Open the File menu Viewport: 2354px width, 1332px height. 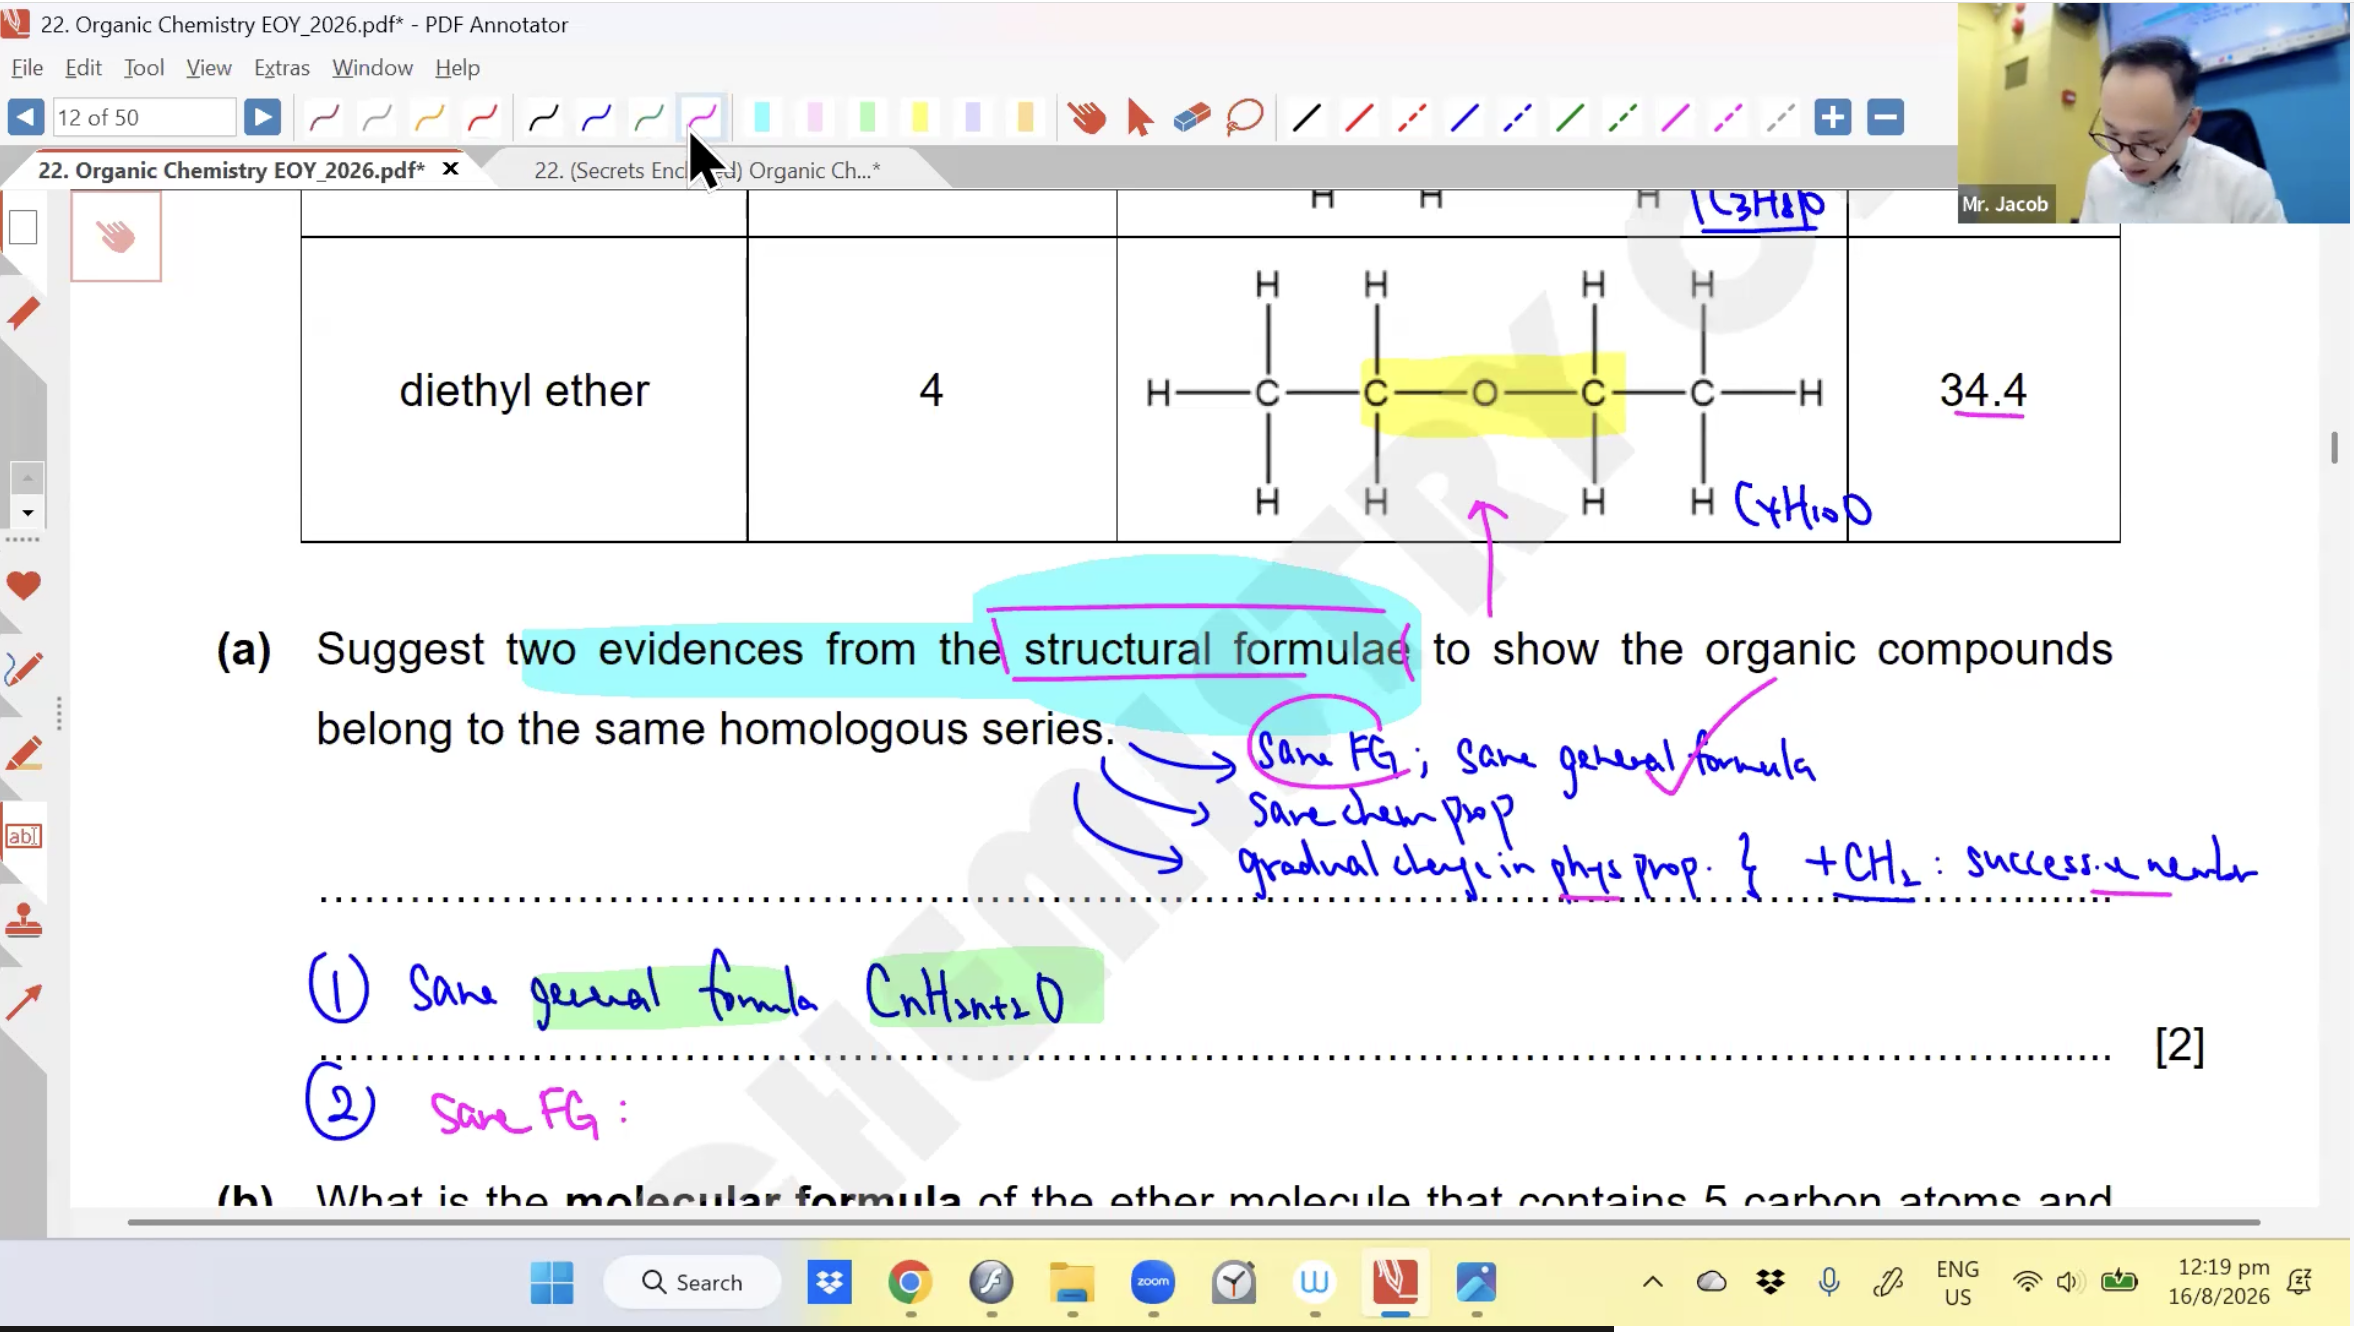(x=27, y=67)
